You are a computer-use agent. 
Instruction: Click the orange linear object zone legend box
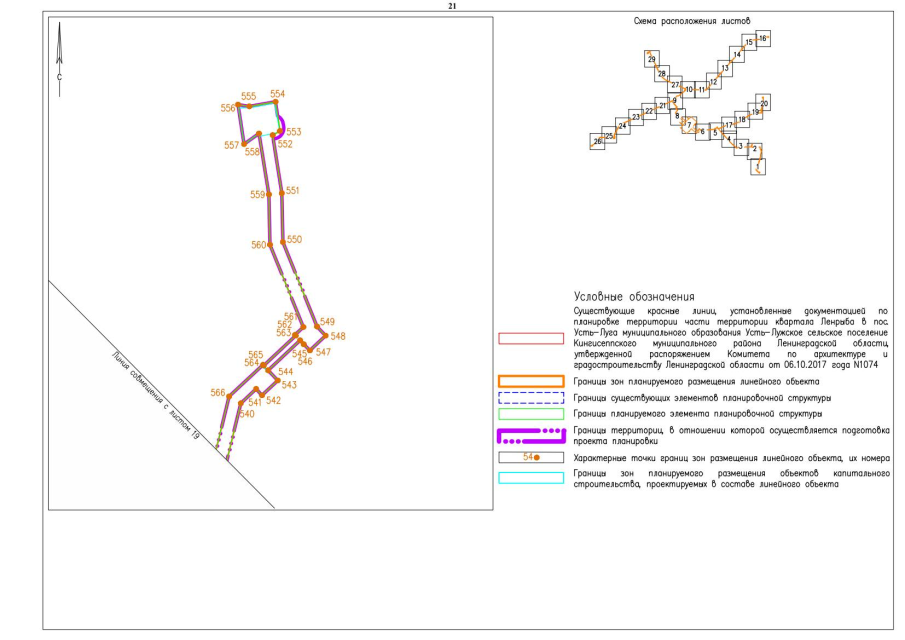point(534,381)
